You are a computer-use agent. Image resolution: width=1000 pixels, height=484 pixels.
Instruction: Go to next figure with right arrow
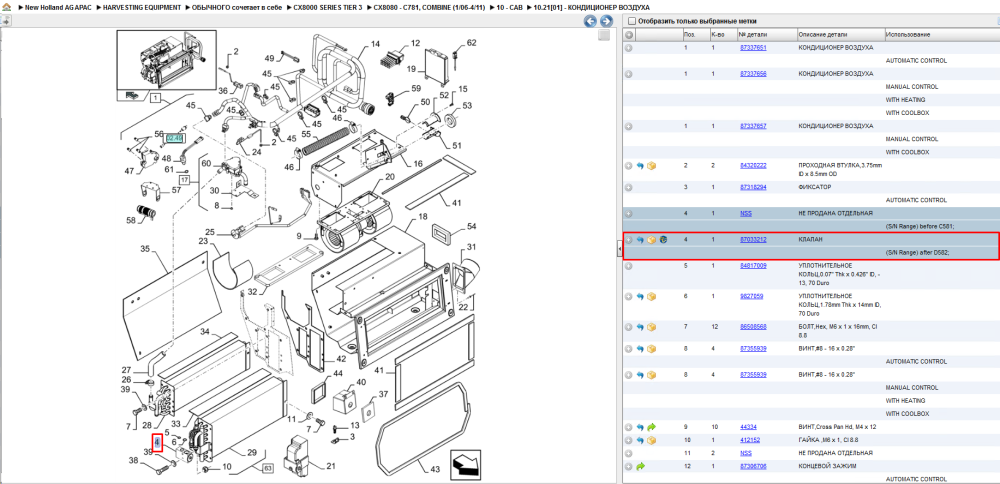coord(606,21)
